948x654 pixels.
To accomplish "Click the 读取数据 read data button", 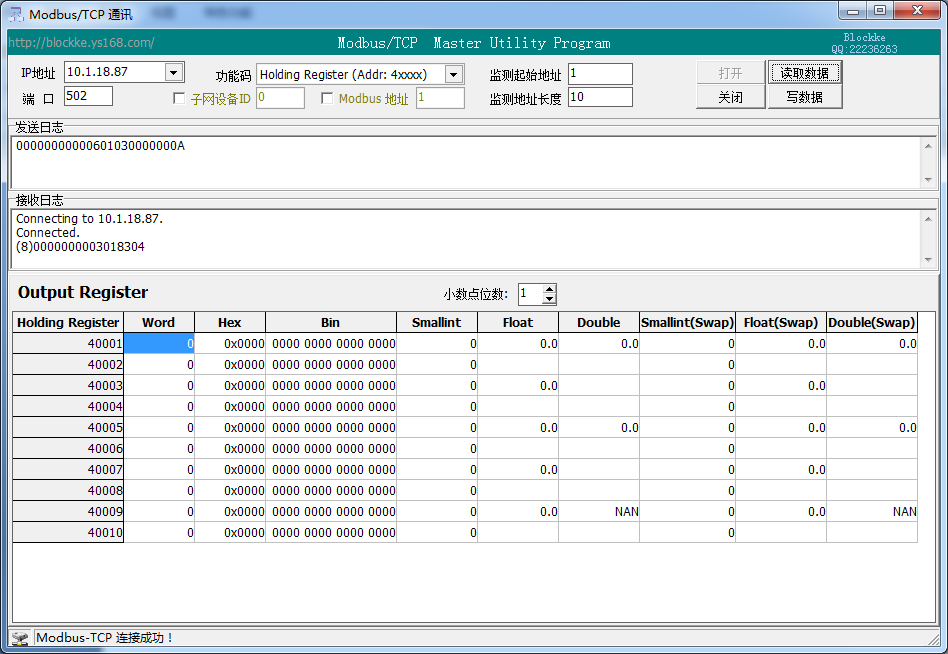I will 804,73.
